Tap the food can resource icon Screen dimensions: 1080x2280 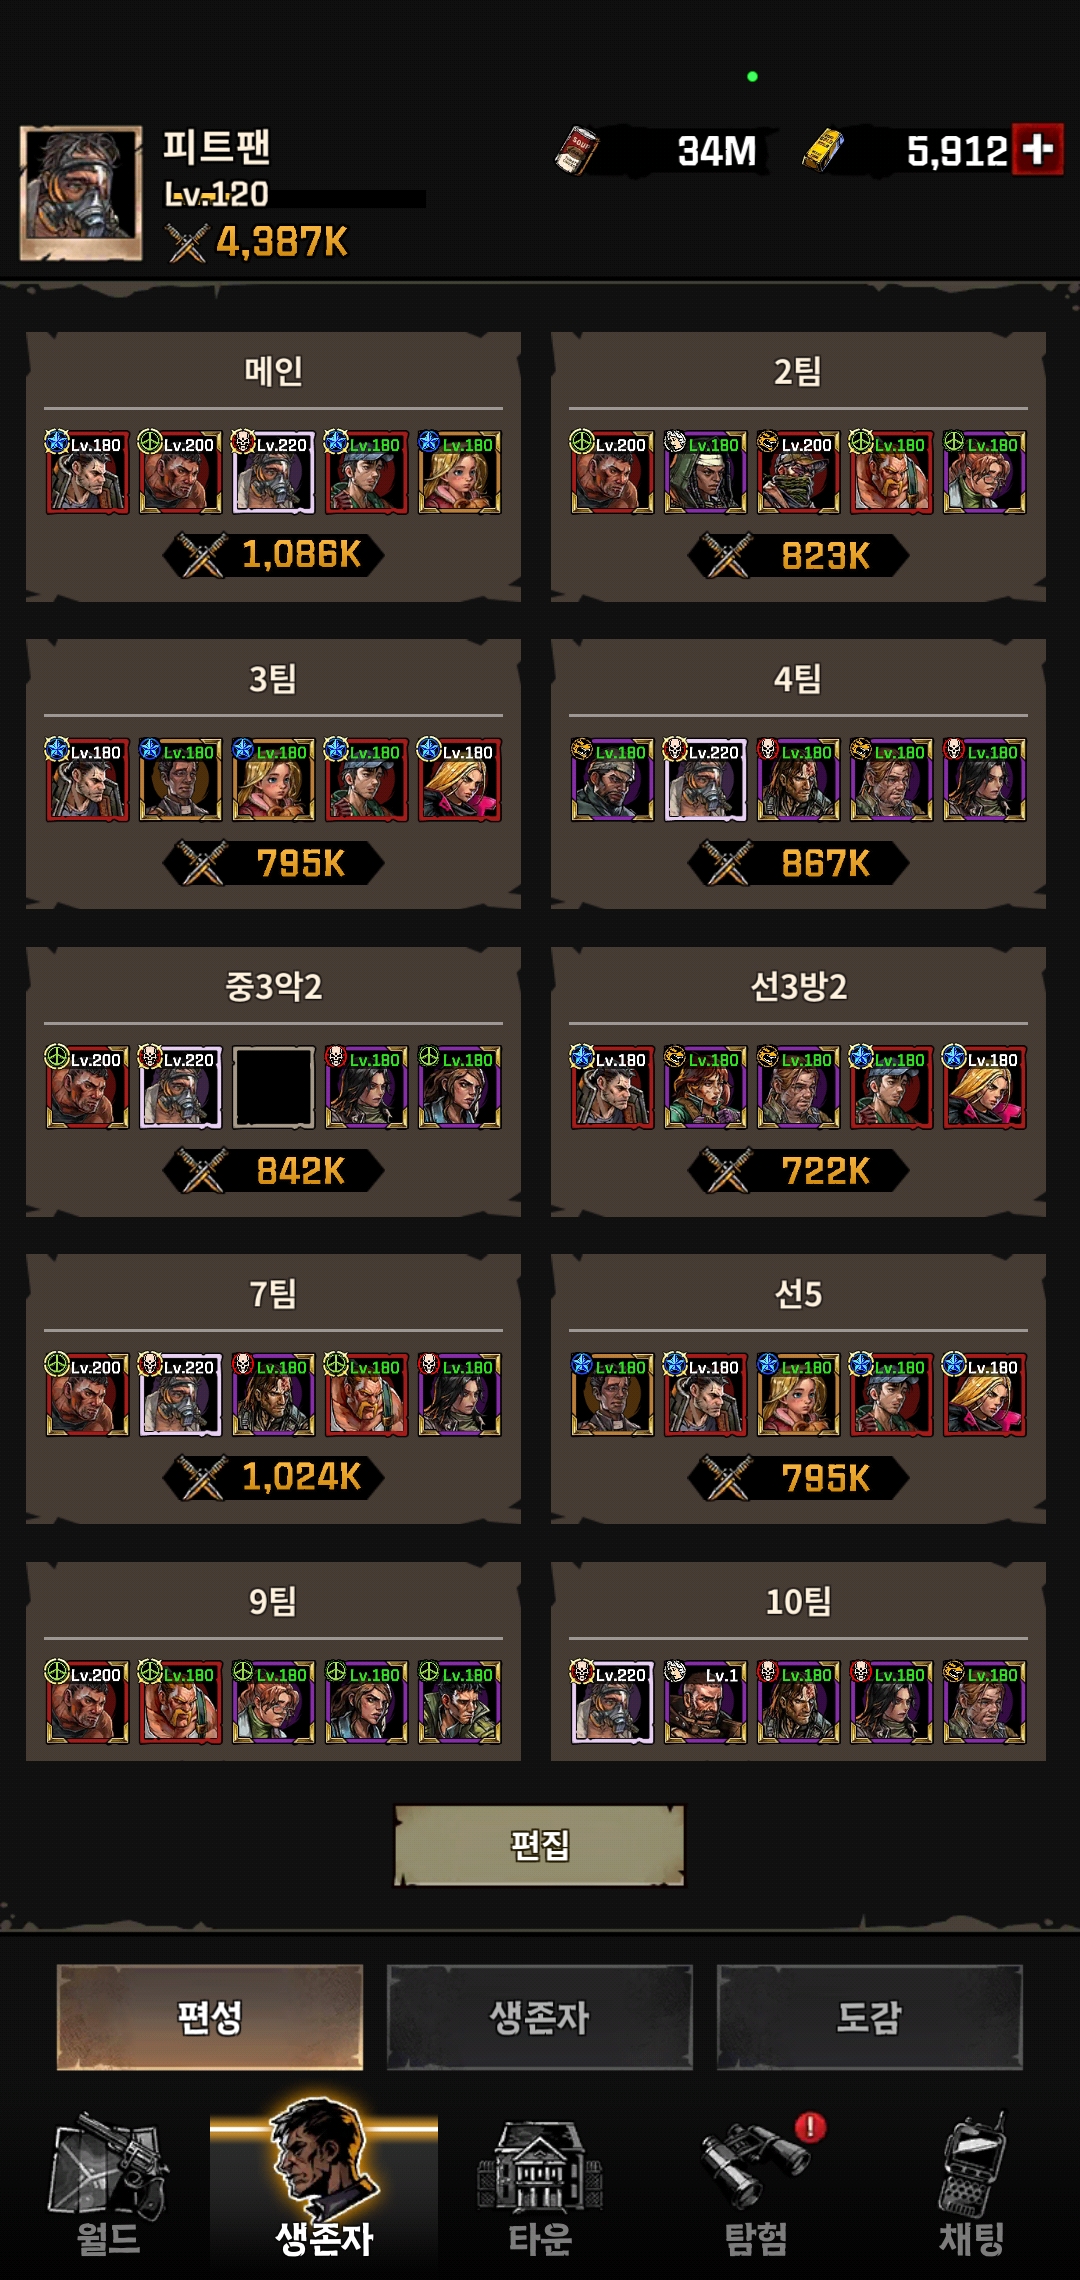pos(577,151)
